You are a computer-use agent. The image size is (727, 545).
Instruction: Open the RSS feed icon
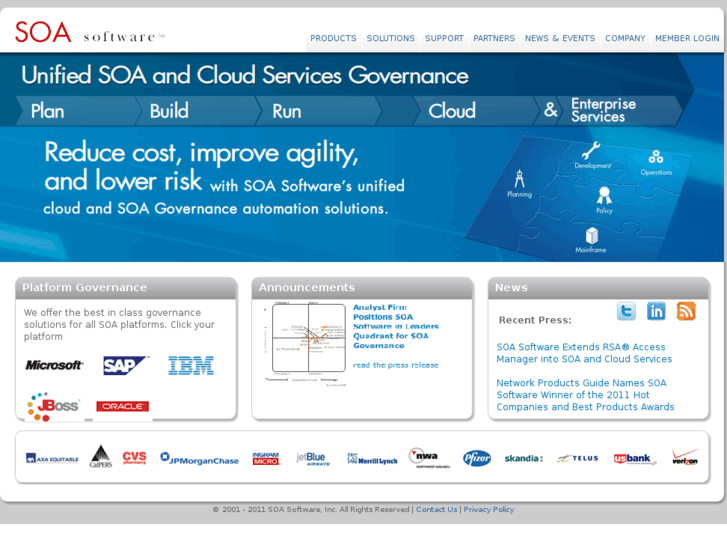pos(686,311)
